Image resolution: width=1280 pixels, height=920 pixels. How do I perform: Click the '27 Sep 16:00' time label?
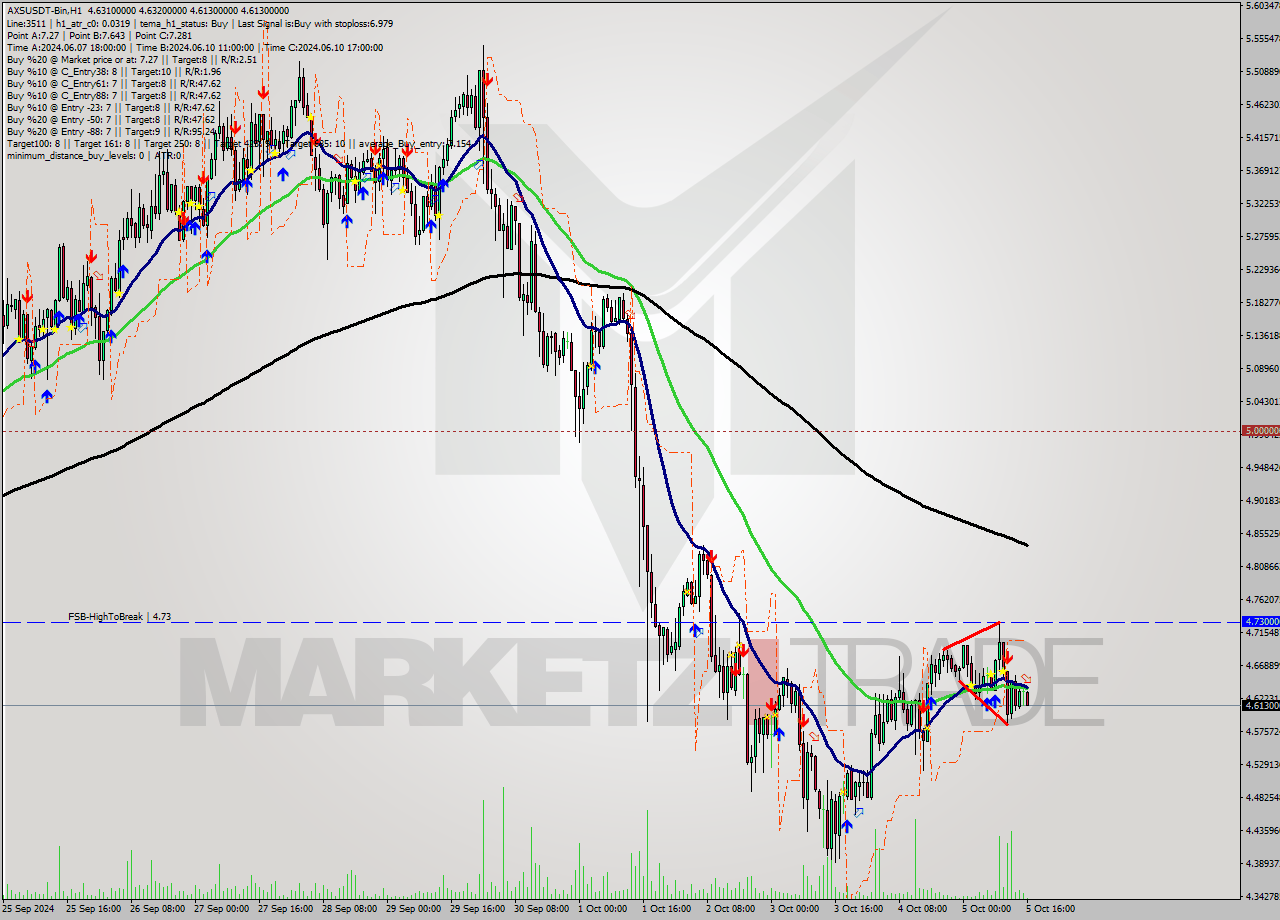tap(286, 909)
